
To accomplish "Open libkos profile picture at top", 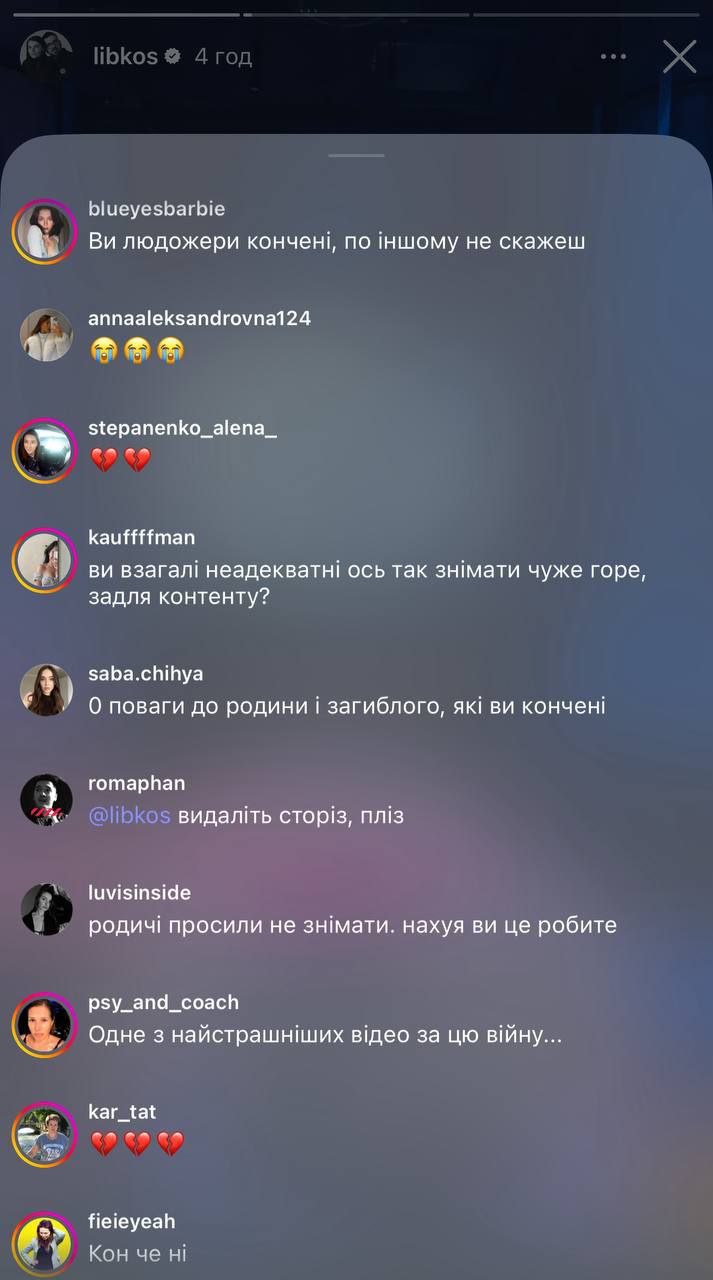I will tap(46, 56).
